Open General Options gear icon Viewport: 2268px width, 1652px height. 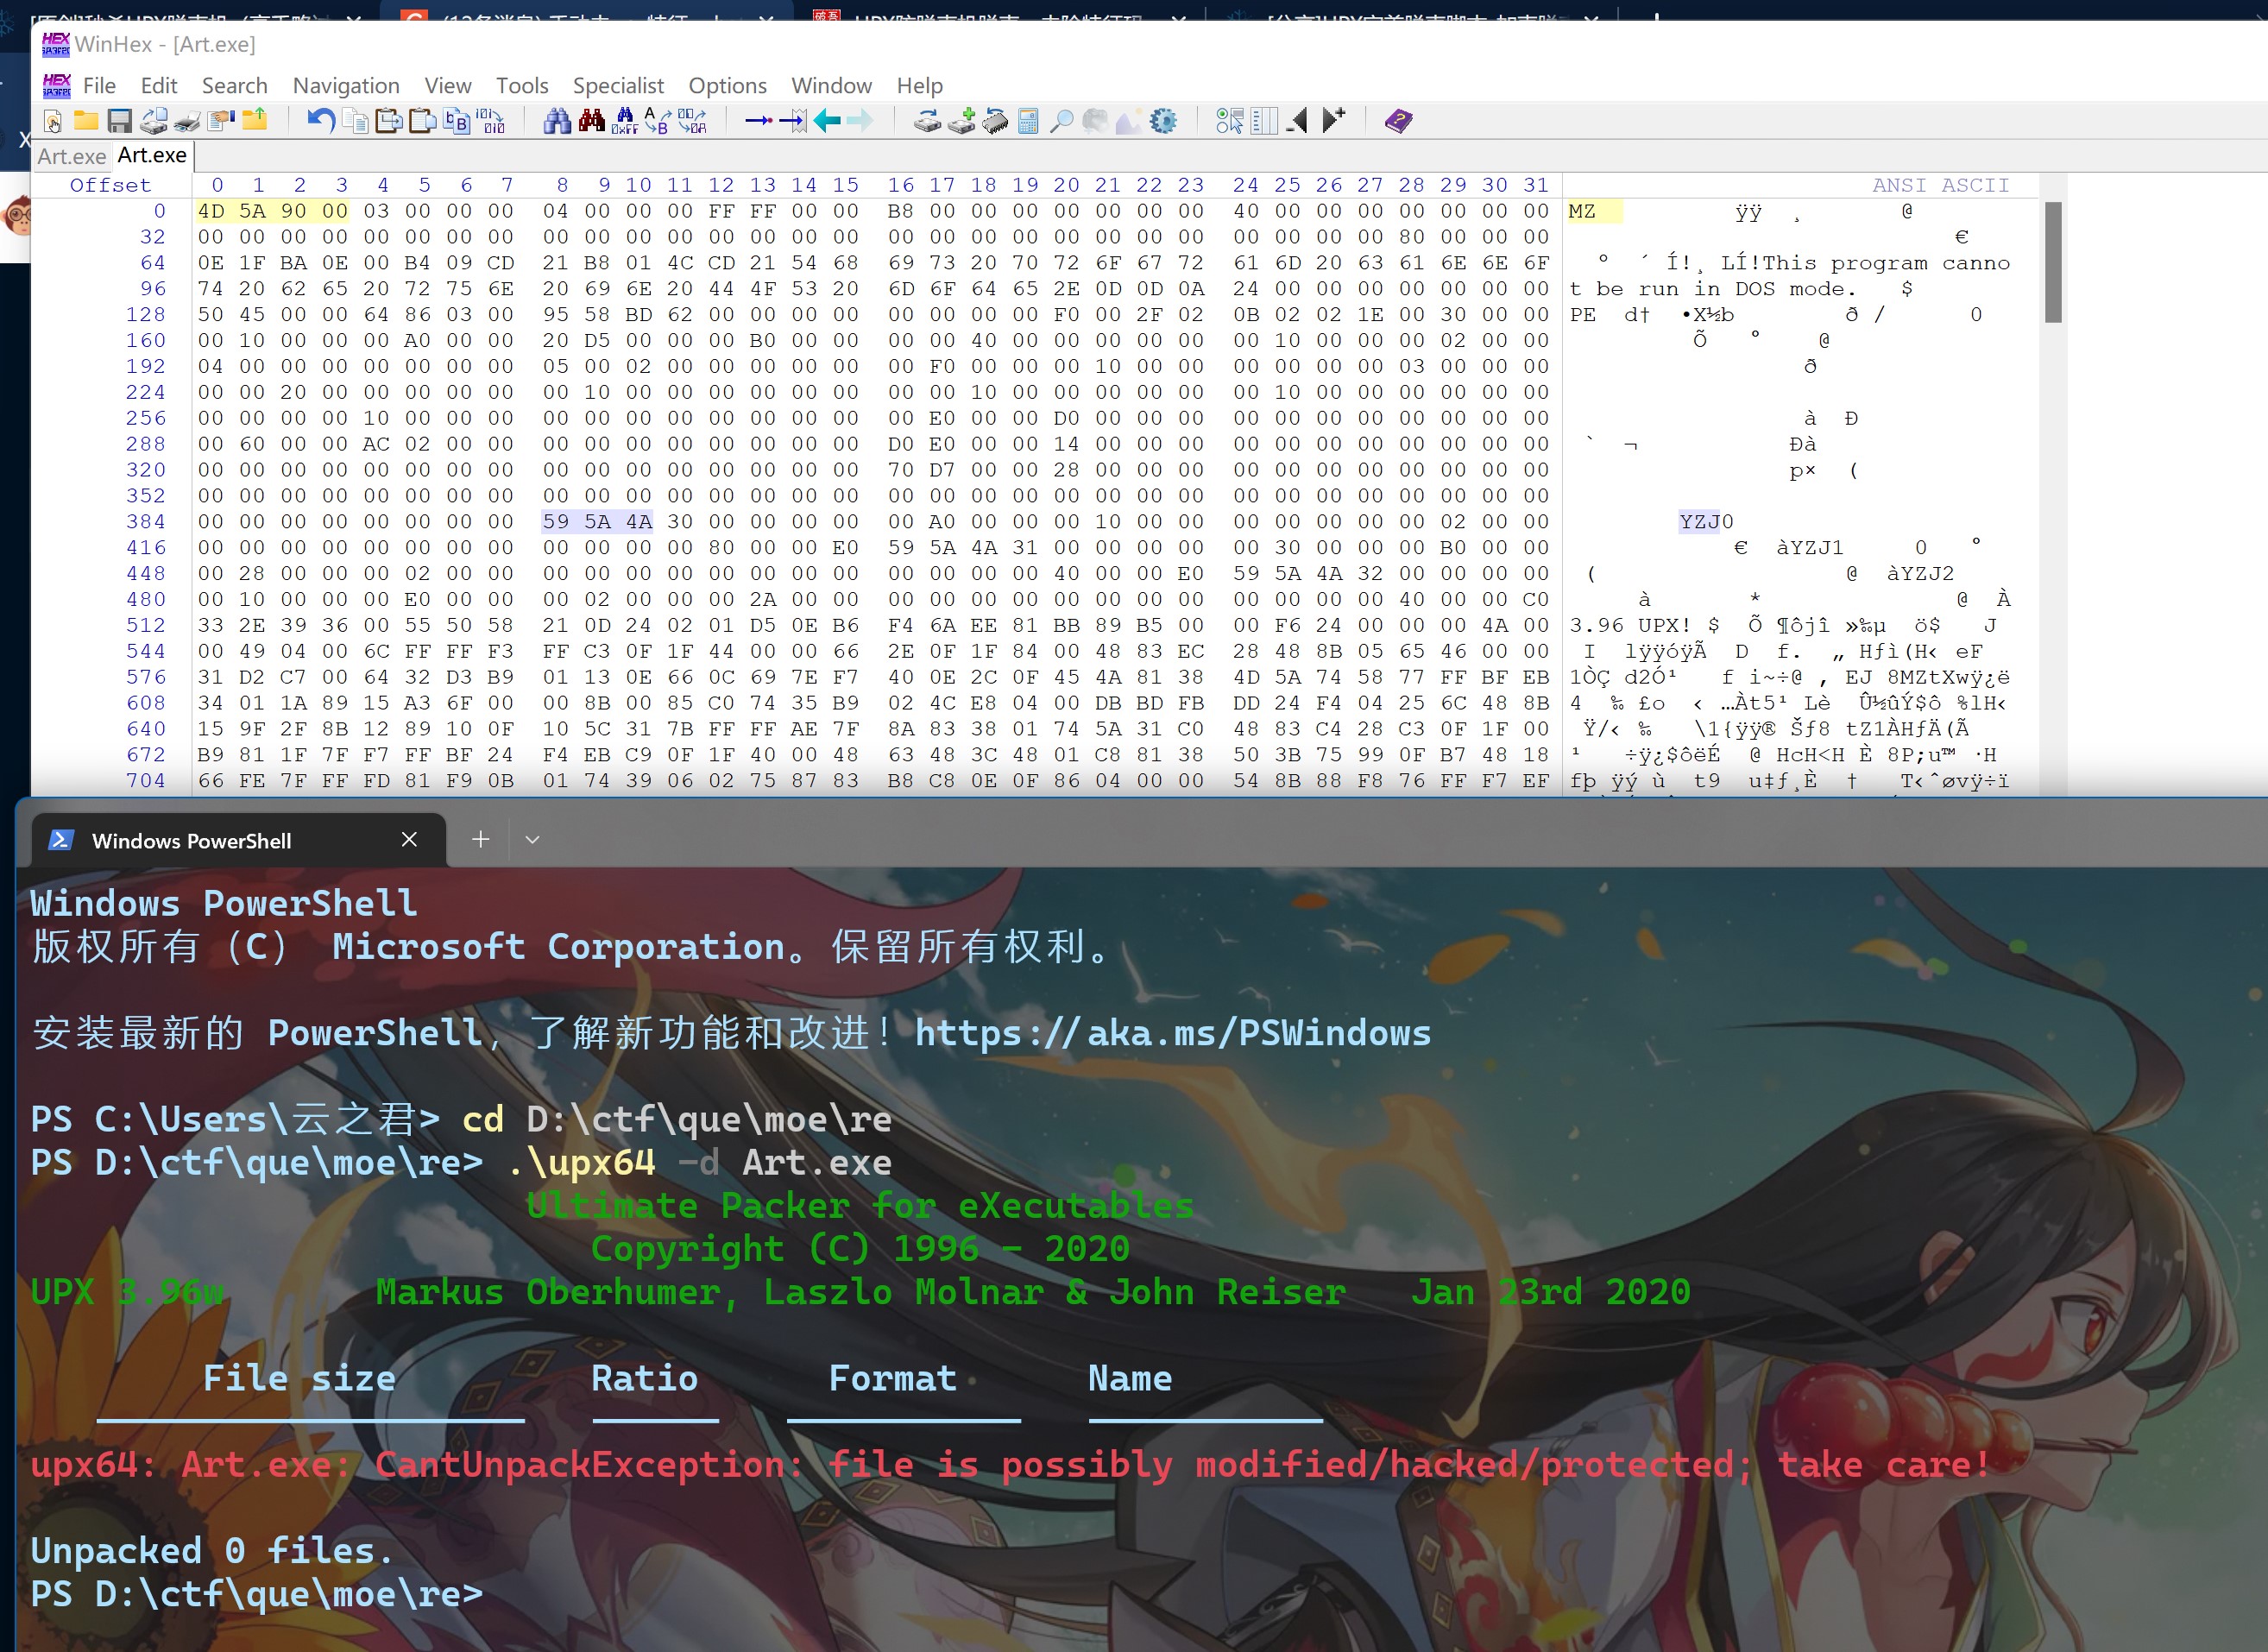1163,122
